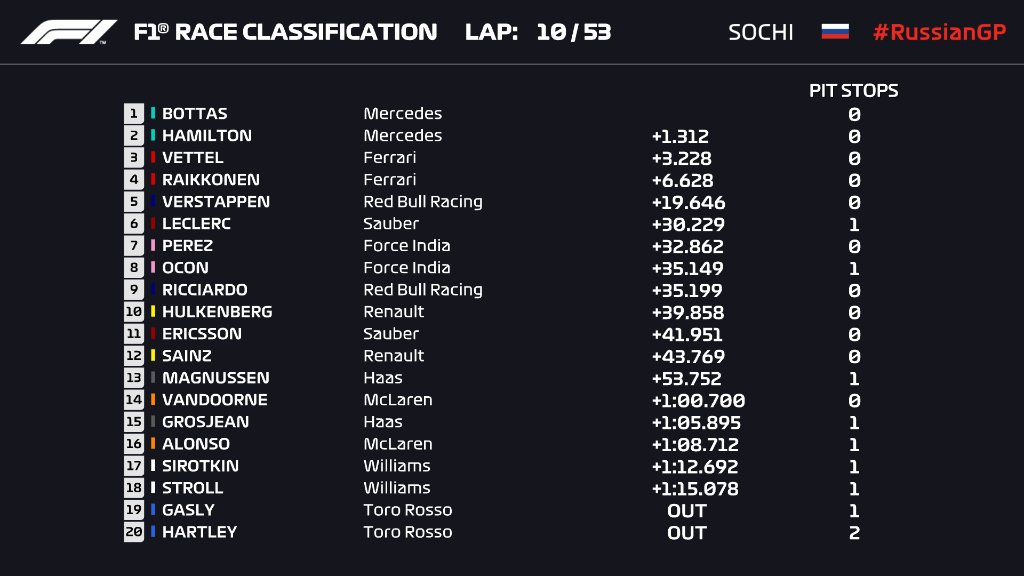Select the yellow team stripe beside HULKENBERG
1024x576 pixels.
pos(153,312)
